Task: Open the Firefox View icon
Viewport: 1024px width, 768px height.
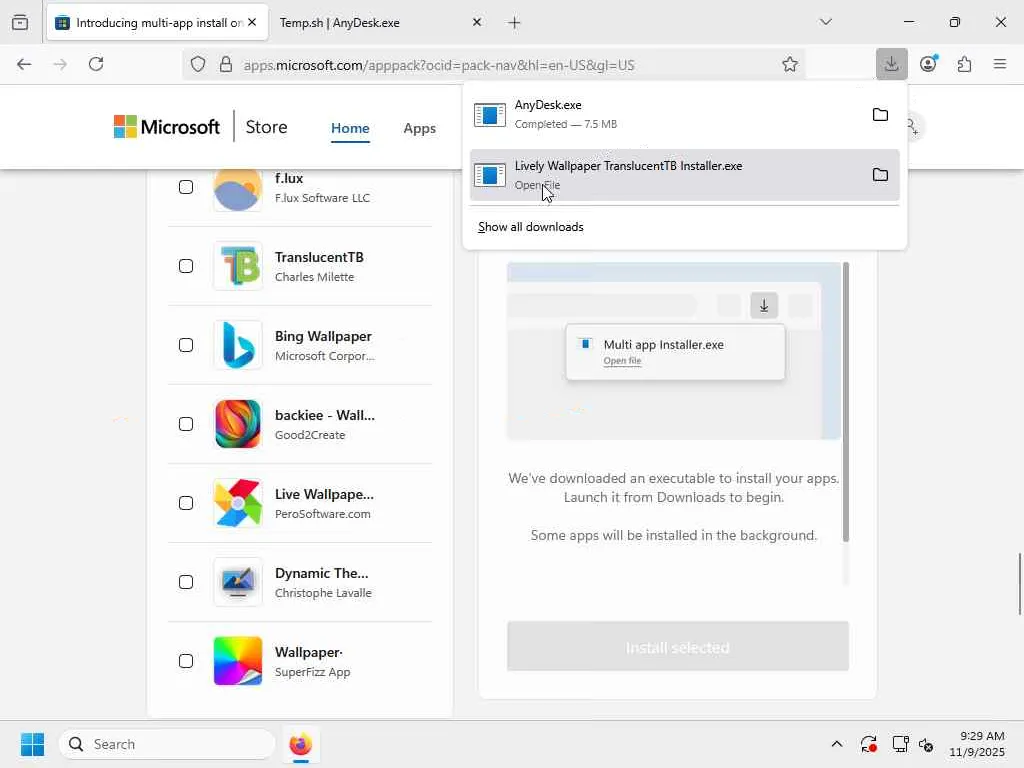Action: point(20,22)
